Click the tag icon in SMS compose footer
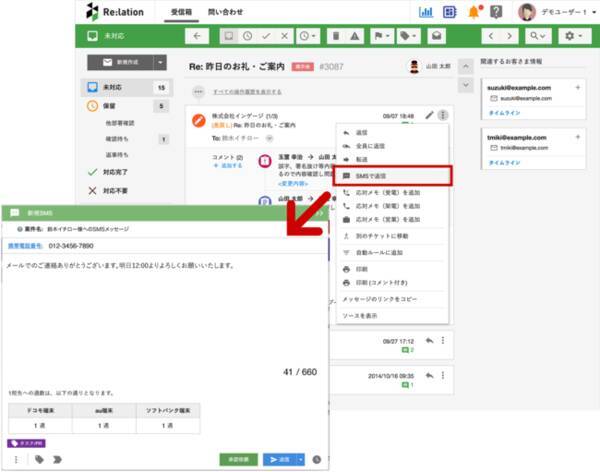 39,459
